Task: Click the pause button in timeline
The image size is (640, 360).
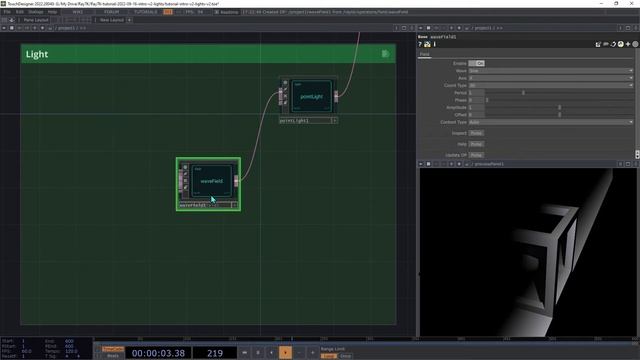Action: coord(258,353)
